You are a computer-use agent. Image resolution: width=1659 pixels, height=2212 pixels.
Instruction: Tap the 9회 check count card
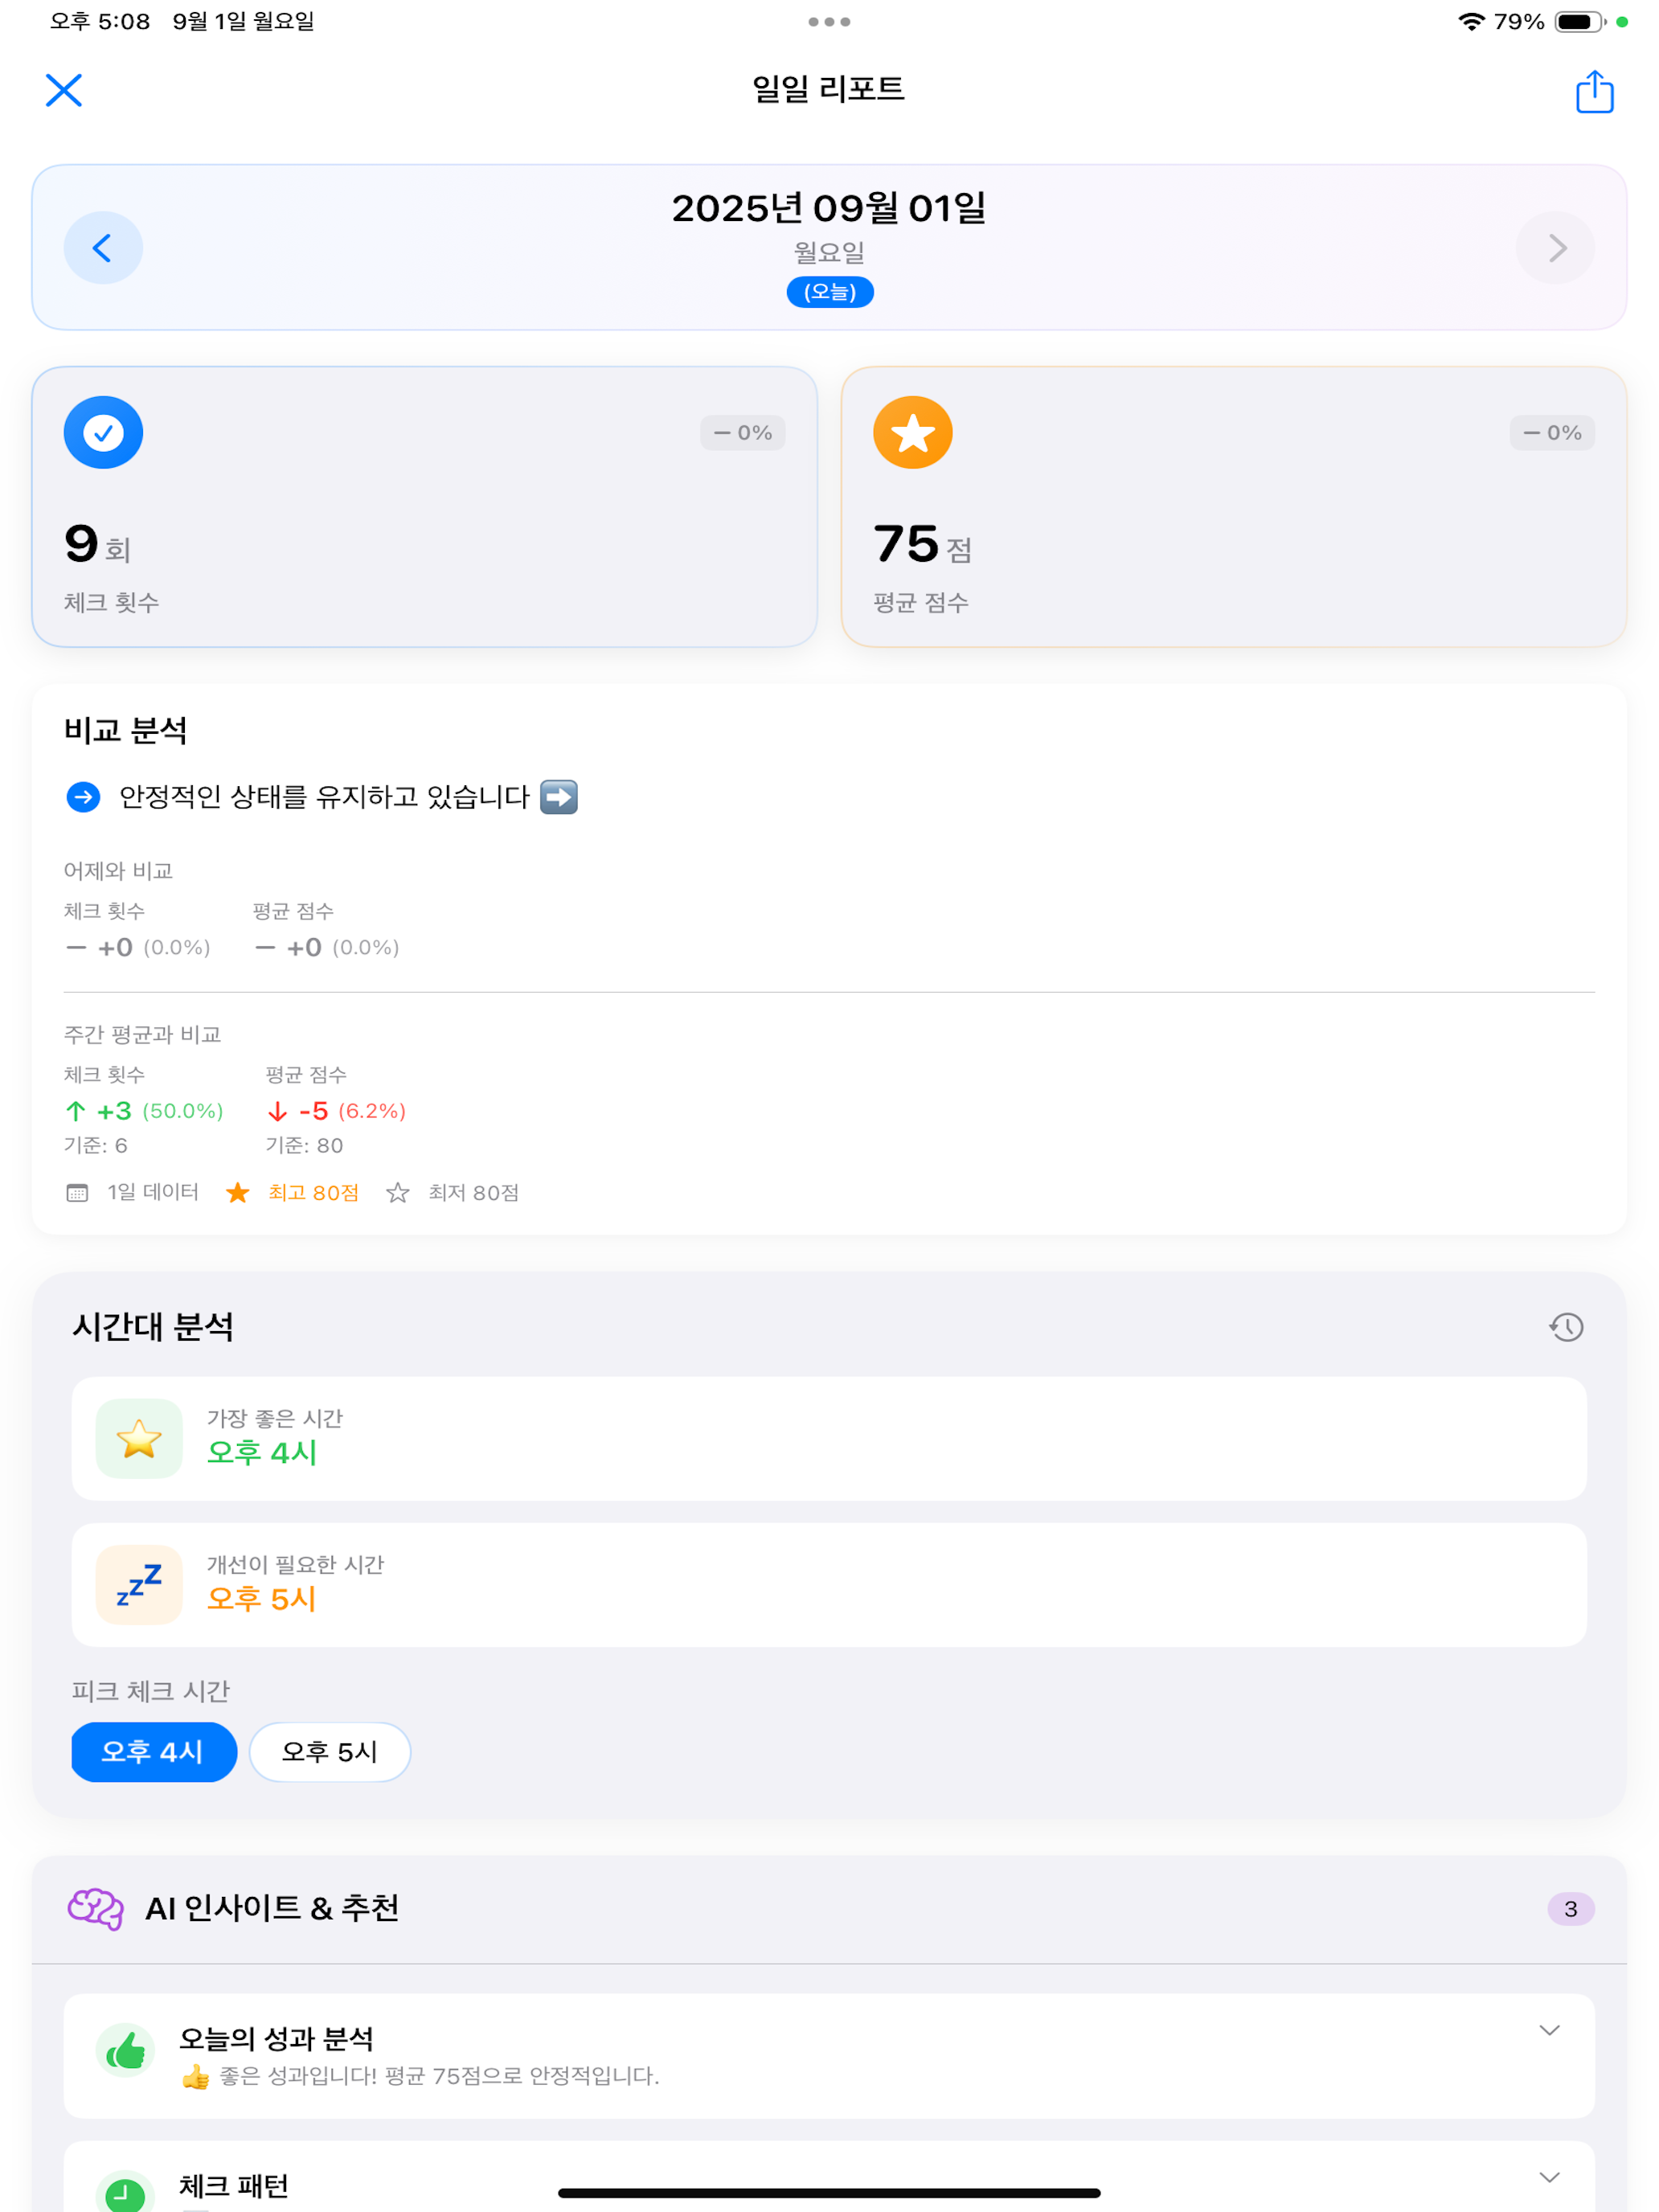click(425, 506)
